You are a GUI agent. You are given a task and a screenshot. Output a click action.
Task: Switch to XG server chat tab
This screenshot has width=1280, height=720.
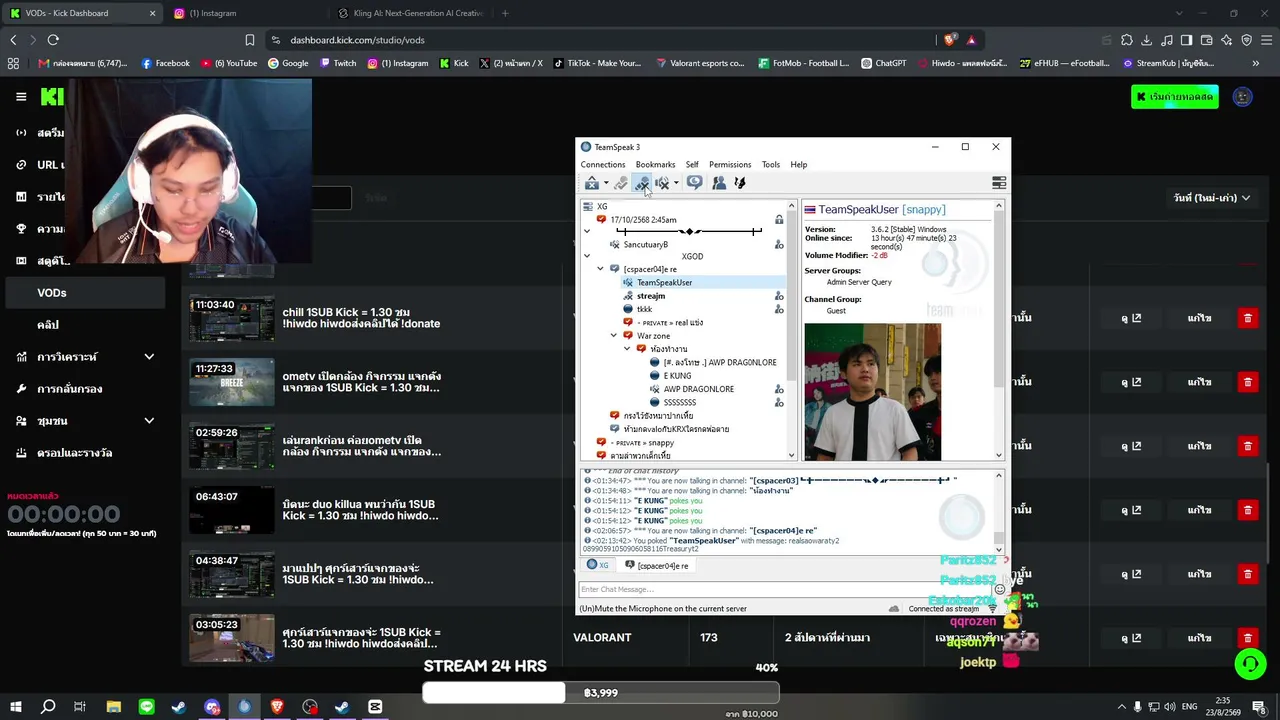598,566
